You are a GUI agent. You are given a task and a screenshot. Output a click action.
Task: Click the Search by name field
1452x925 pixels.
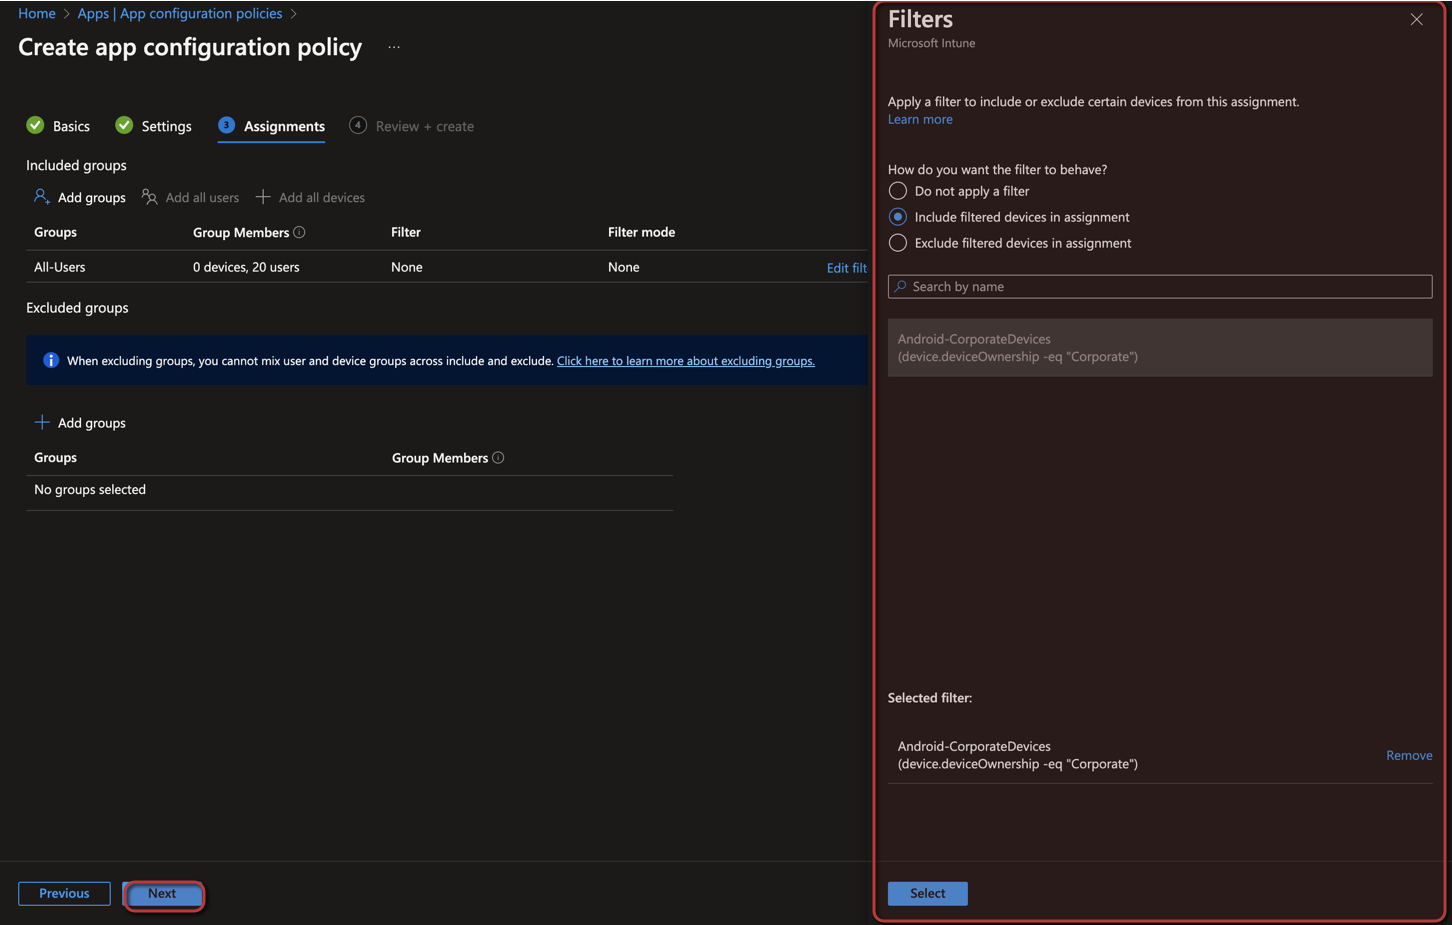click(x=1160, y=287)
